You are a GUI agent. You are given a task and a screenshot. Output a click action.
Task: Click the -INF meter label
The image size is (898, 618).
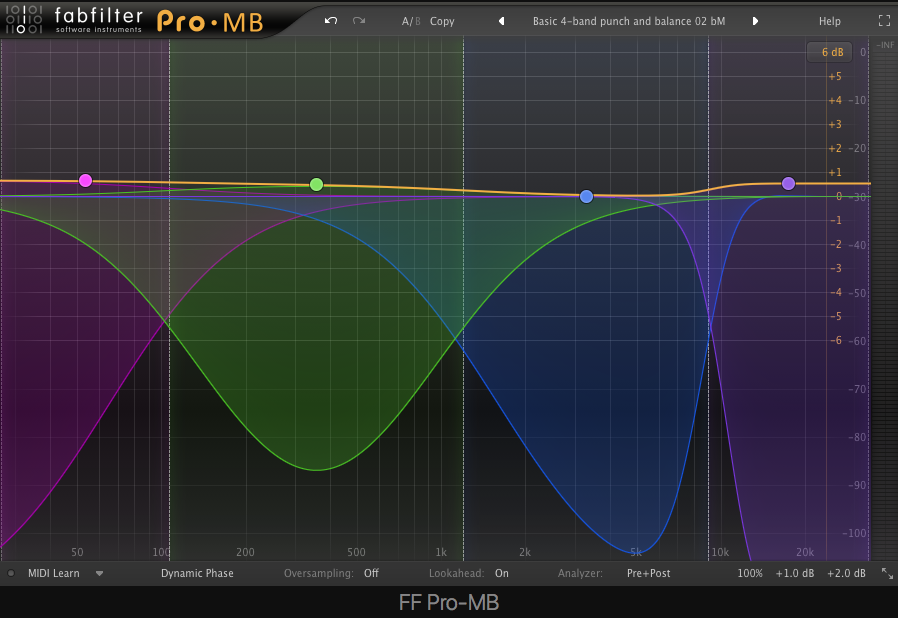pyautogui.click(x=885, y=45)
